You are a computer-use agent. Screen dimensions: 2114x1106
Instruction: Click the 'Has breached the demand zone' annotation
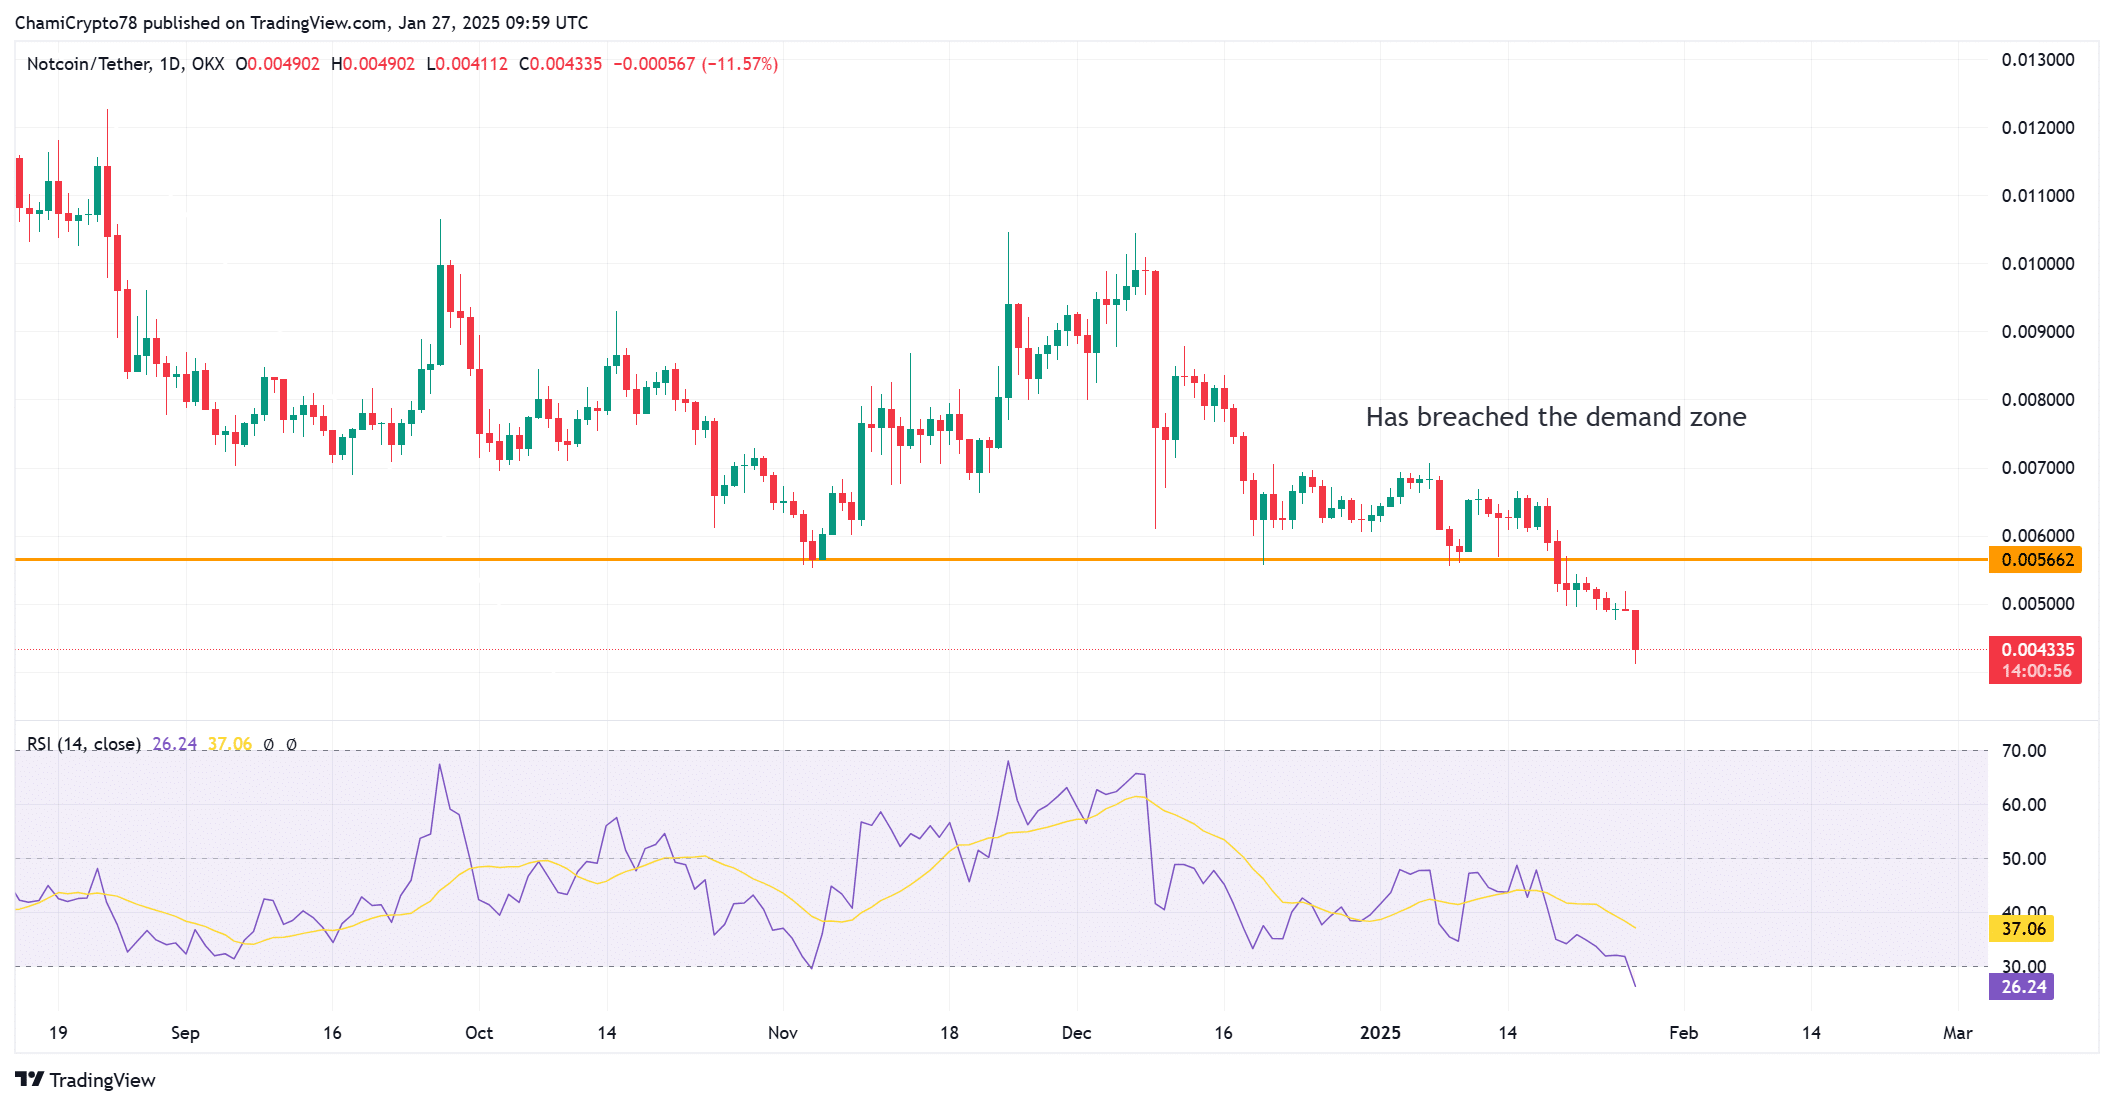coord(1556,417)
